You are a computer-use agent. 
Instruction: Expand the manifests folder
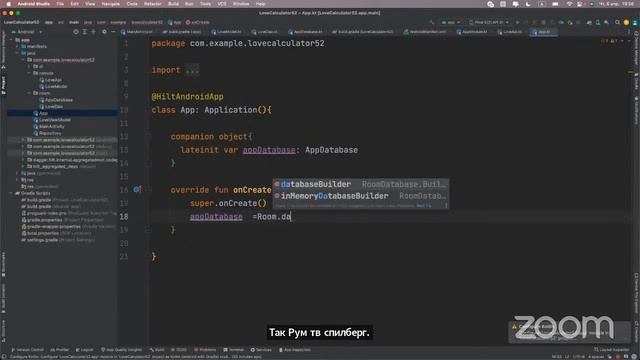tap(17, 47)
